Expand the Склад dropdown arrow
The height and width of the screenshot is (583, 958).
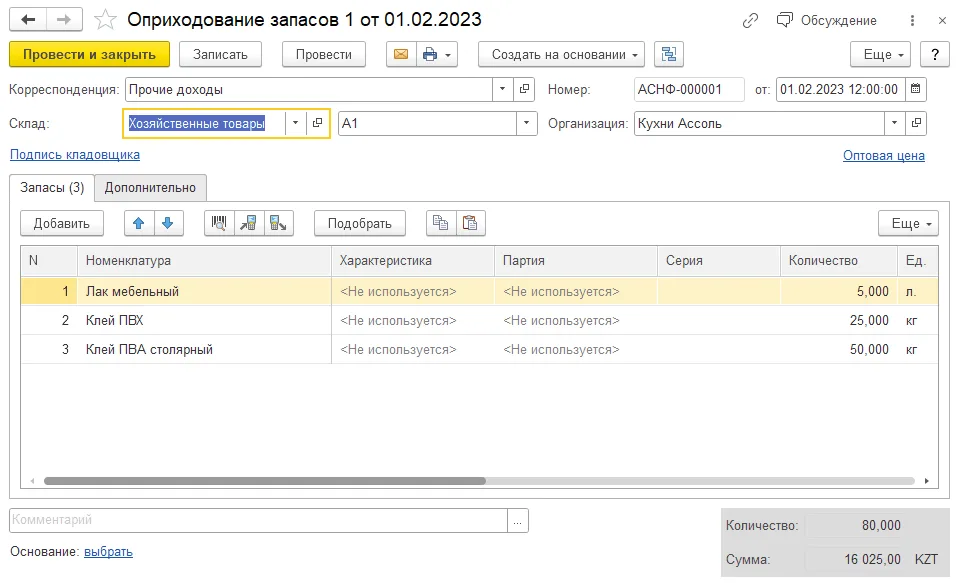tap(295, 123)
